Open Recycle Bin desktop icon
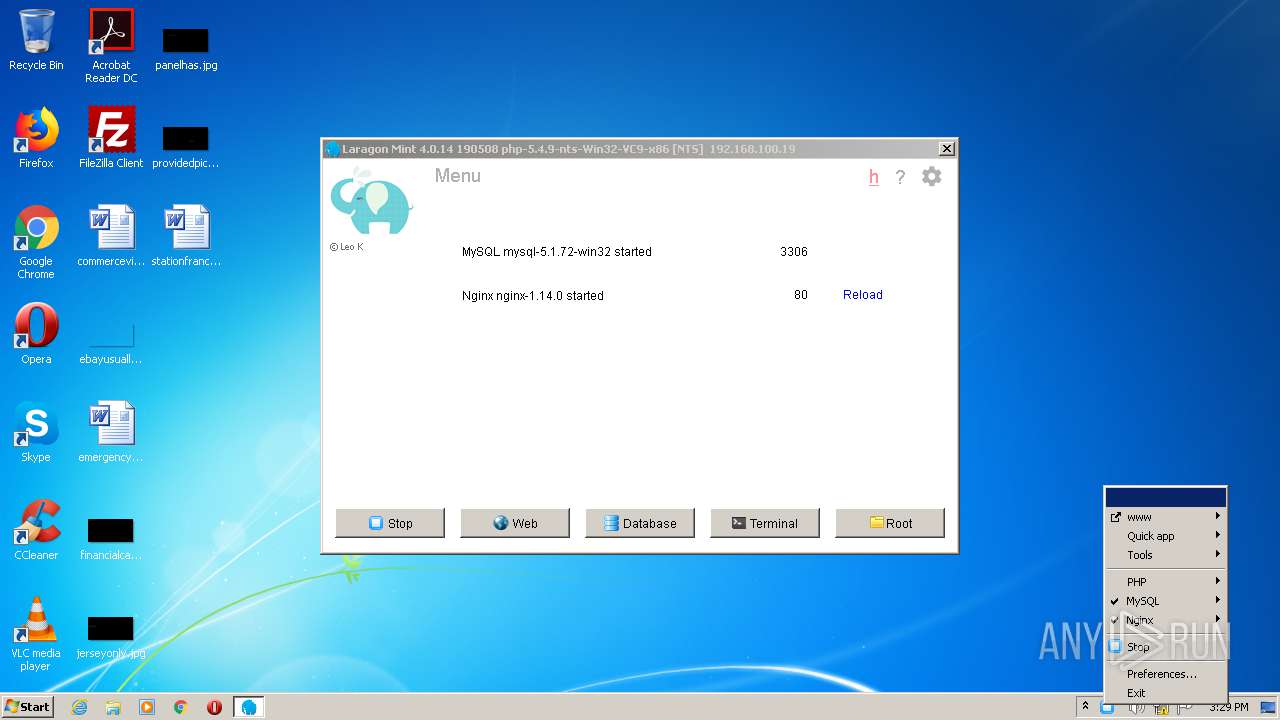The width and height of the screenshot is (1280, 720). [x=36, y=41]
